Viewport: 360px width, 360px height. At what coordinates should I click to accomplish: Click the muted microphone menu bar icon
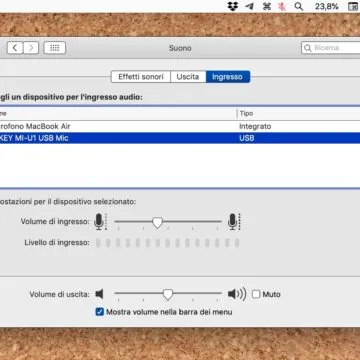click(282, 6)
